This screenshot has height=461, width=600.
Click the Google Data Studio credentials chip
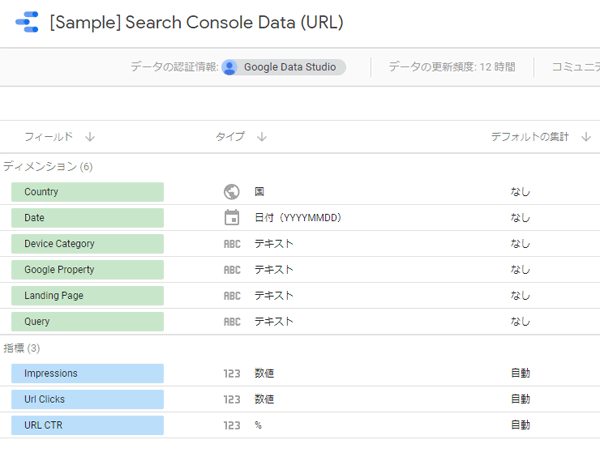pos(284,67)
